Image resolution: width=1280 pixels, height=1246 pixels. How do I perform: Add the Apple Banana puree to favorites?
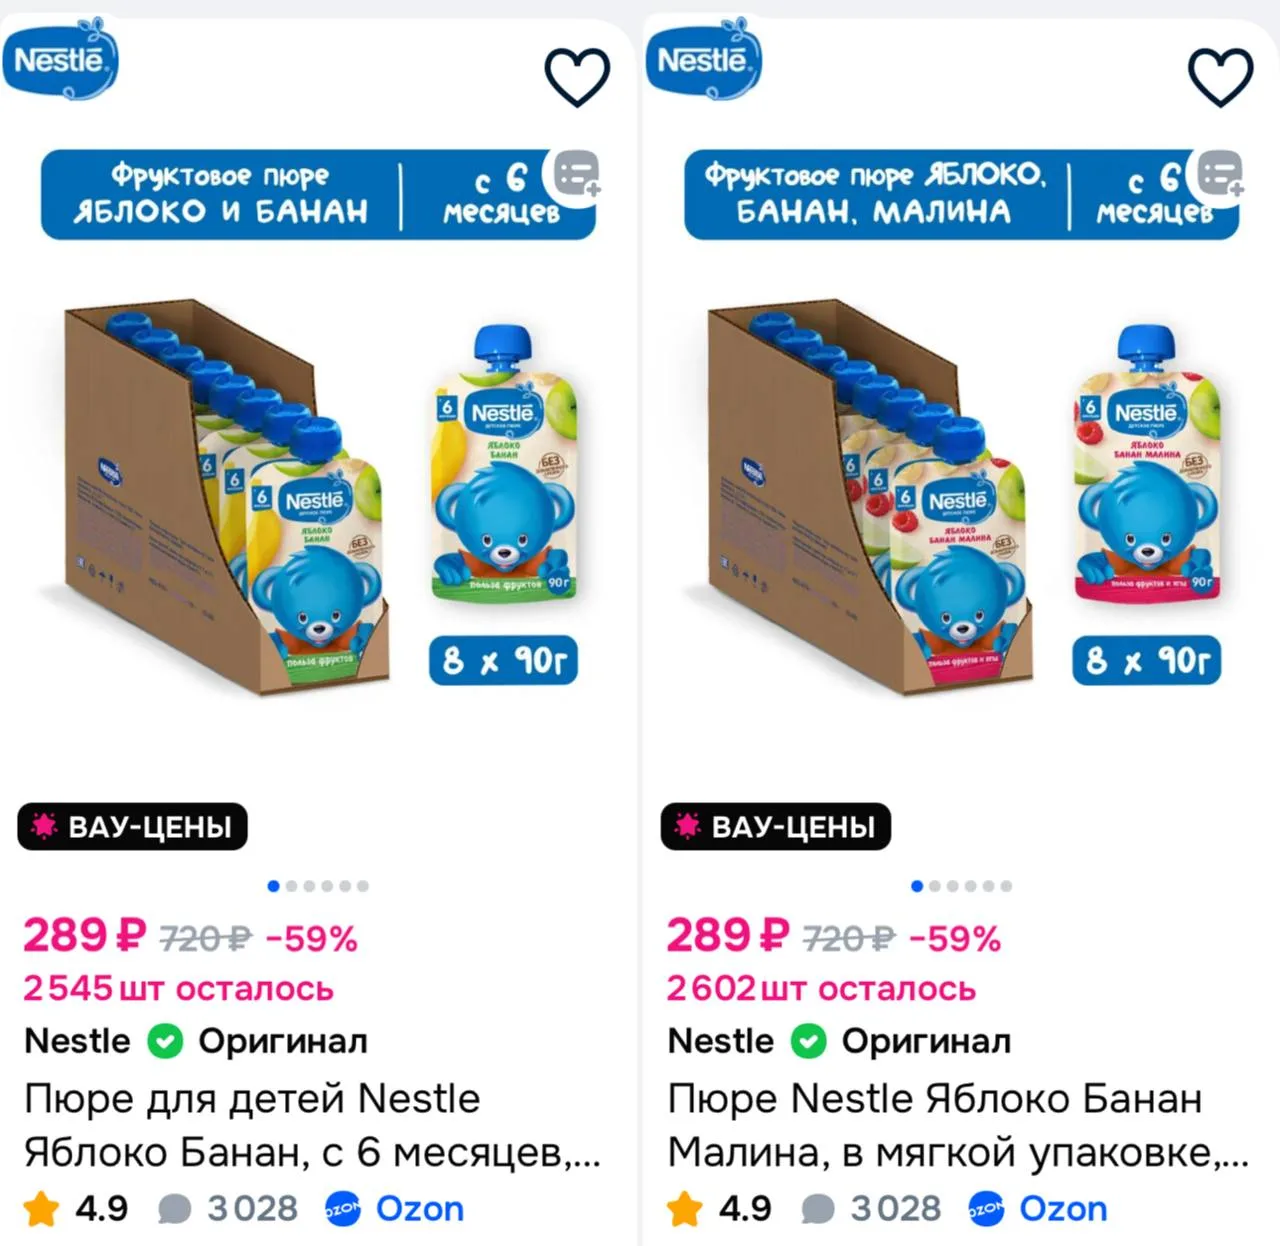pos(576,77)
